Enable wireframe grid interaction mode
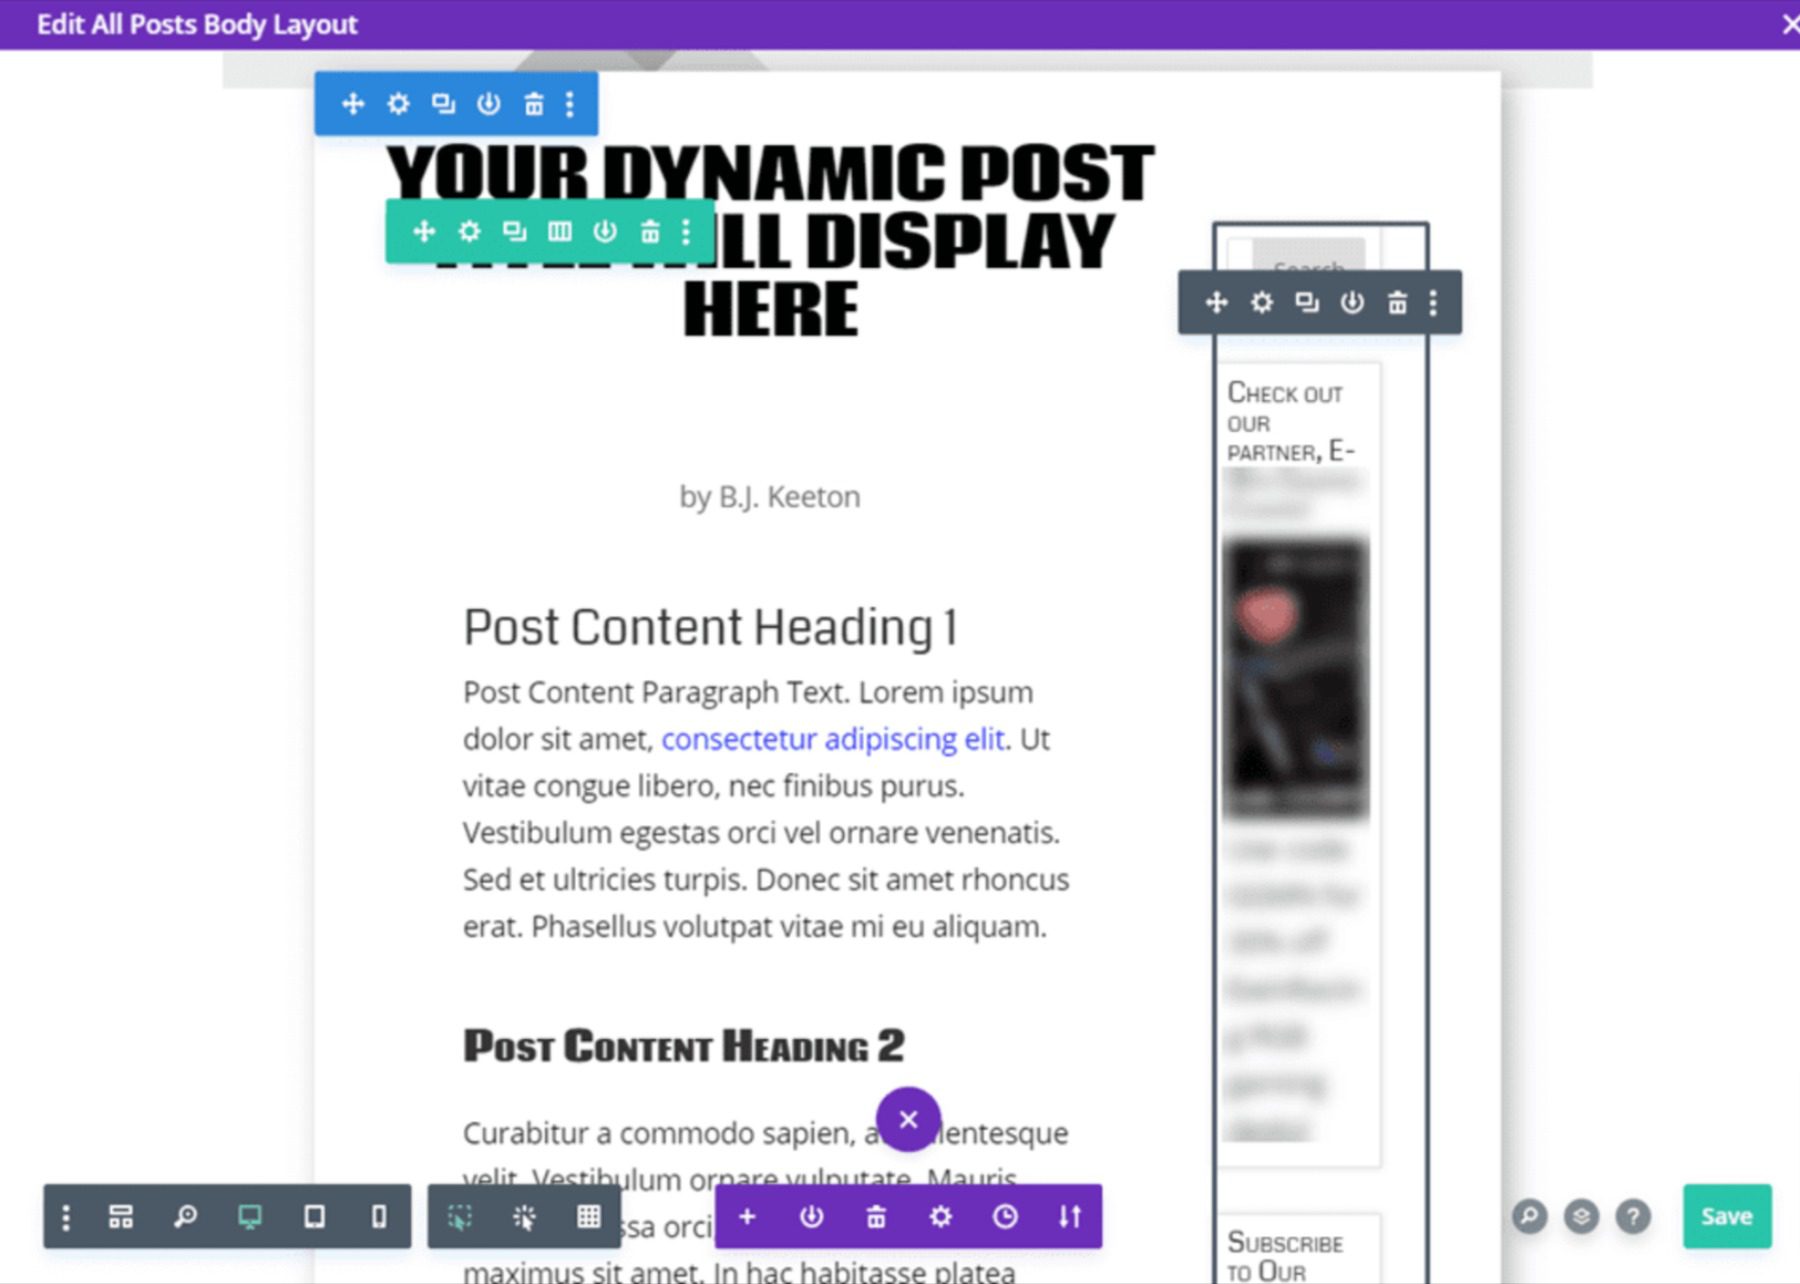The height and width of the screenshot is (1284, 1800). tap(588, 1217)
